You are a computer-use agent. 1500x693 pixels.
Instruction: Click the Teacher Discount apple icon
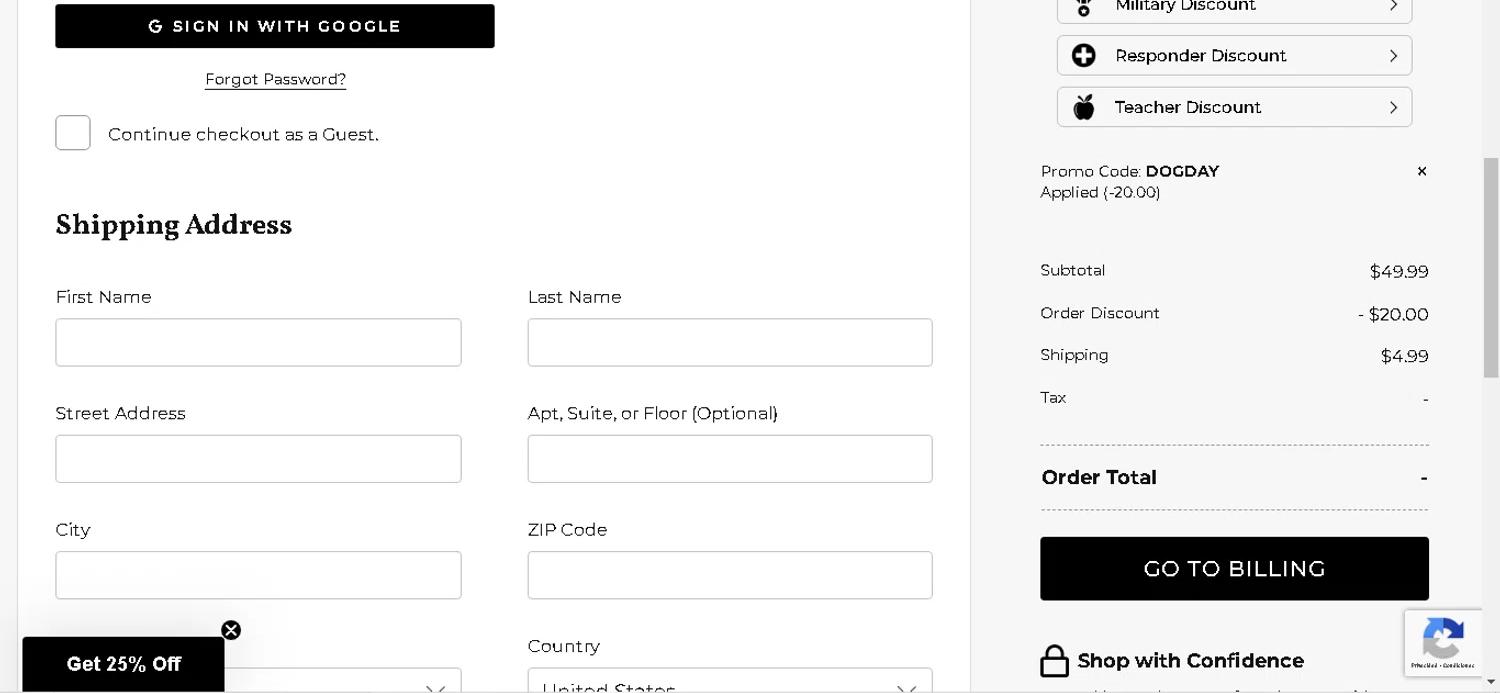click(1084, 107)
